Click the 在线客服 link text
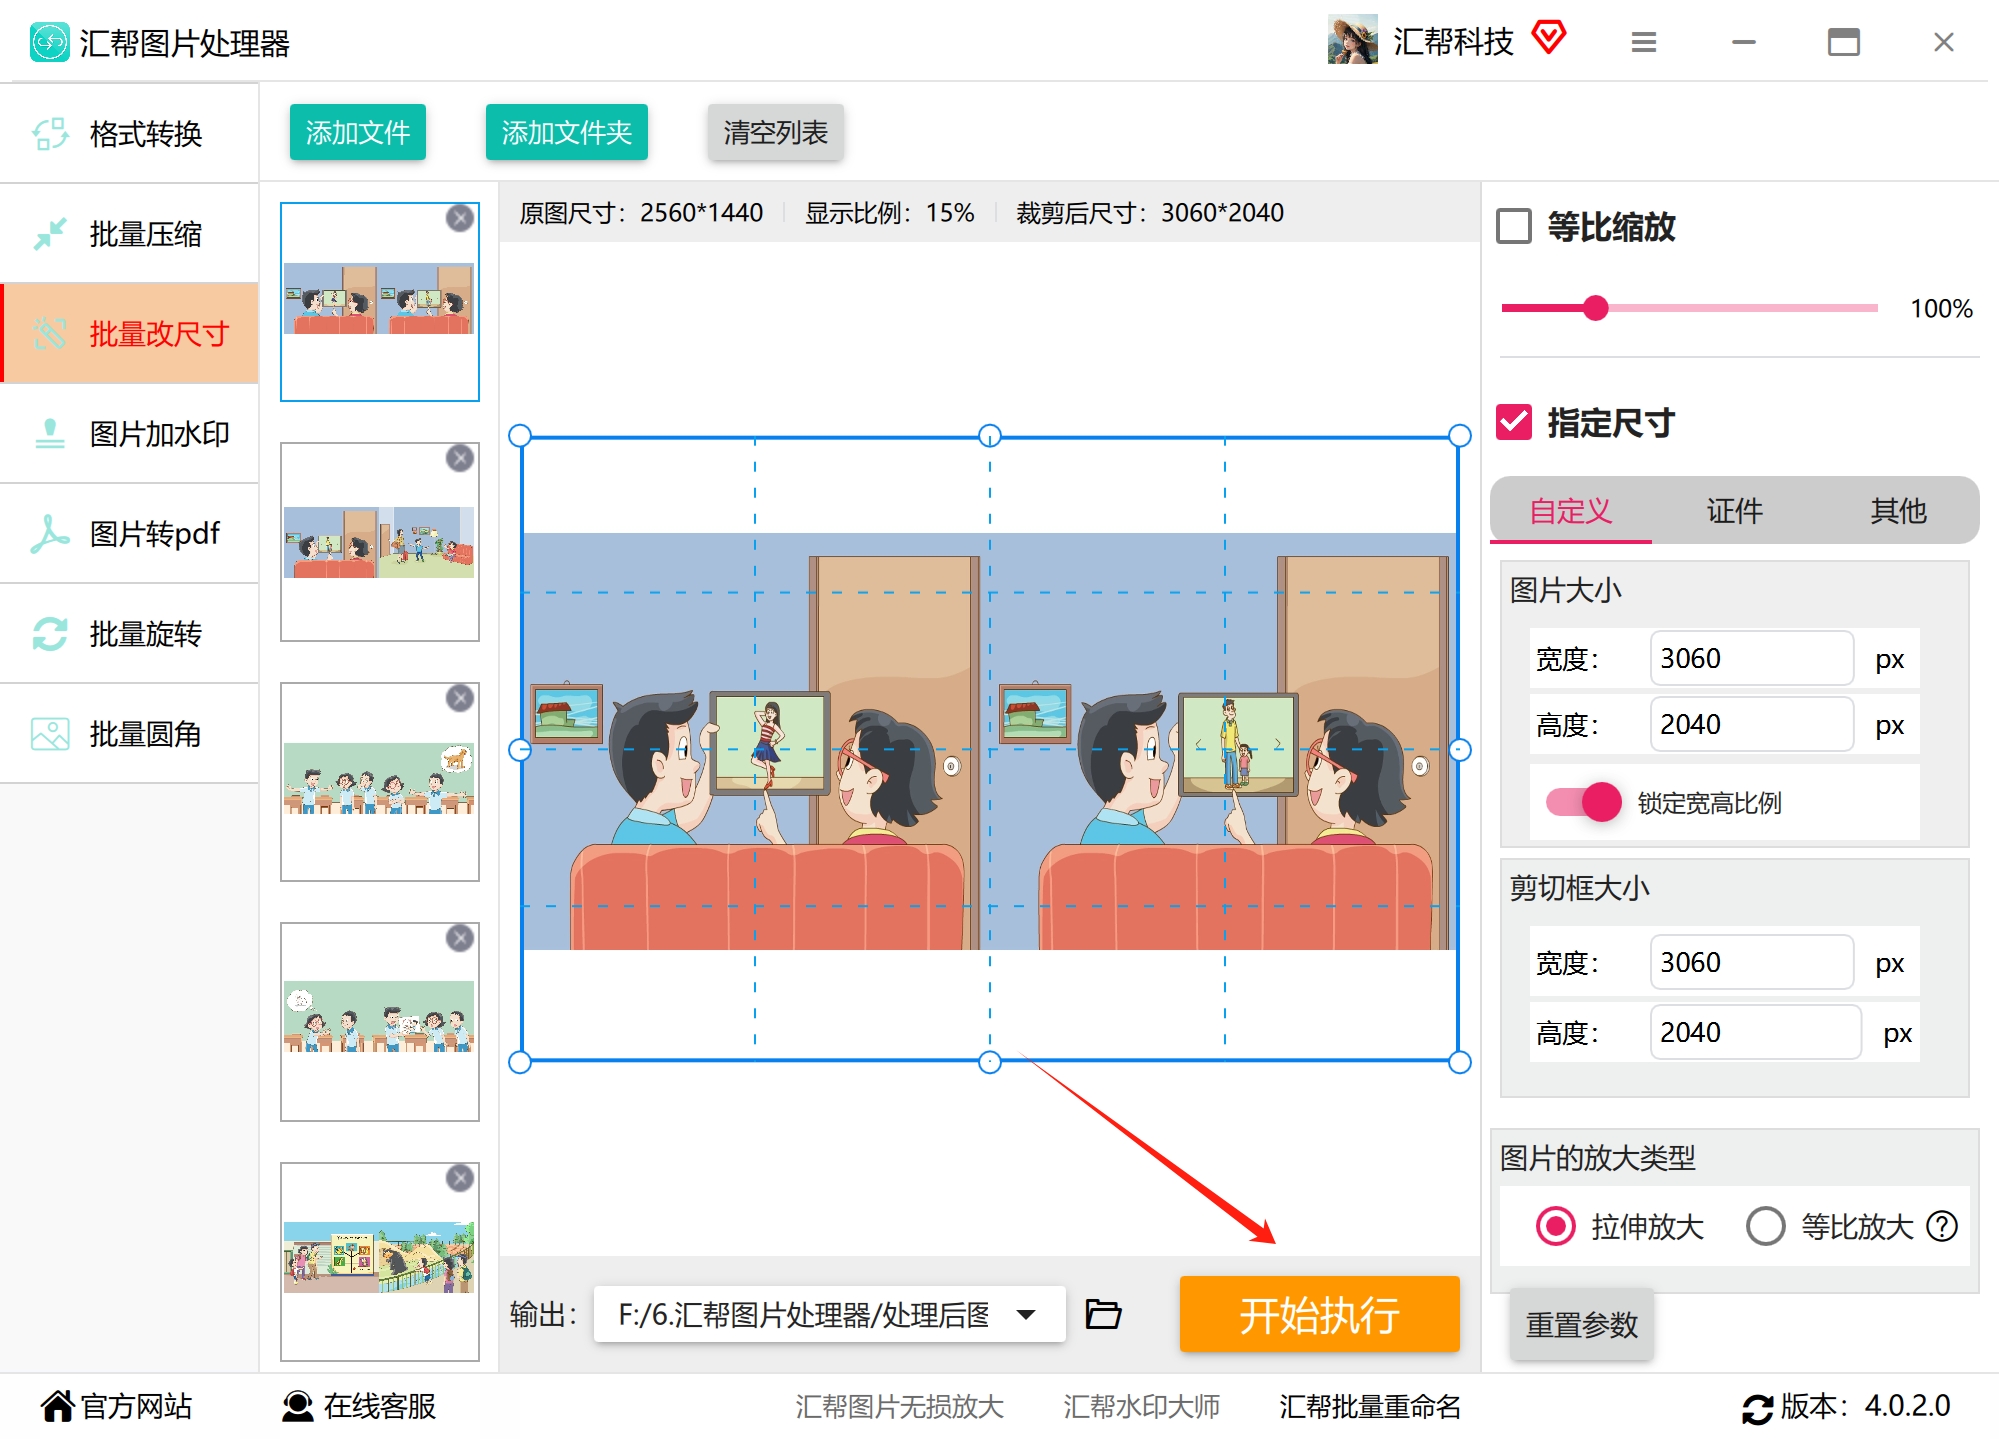1999x1439 pixels. [x=380, y=1406]
